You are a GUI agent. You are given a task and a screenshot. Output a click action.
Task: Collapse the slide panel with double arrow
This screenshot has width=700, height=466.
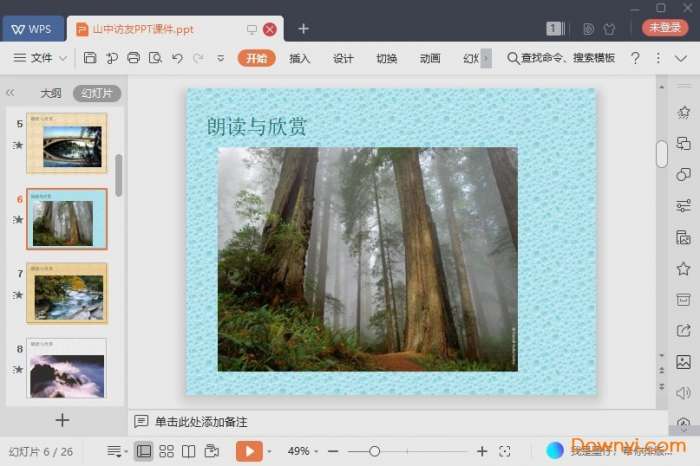pyautogui.click(x=10, y=93)
